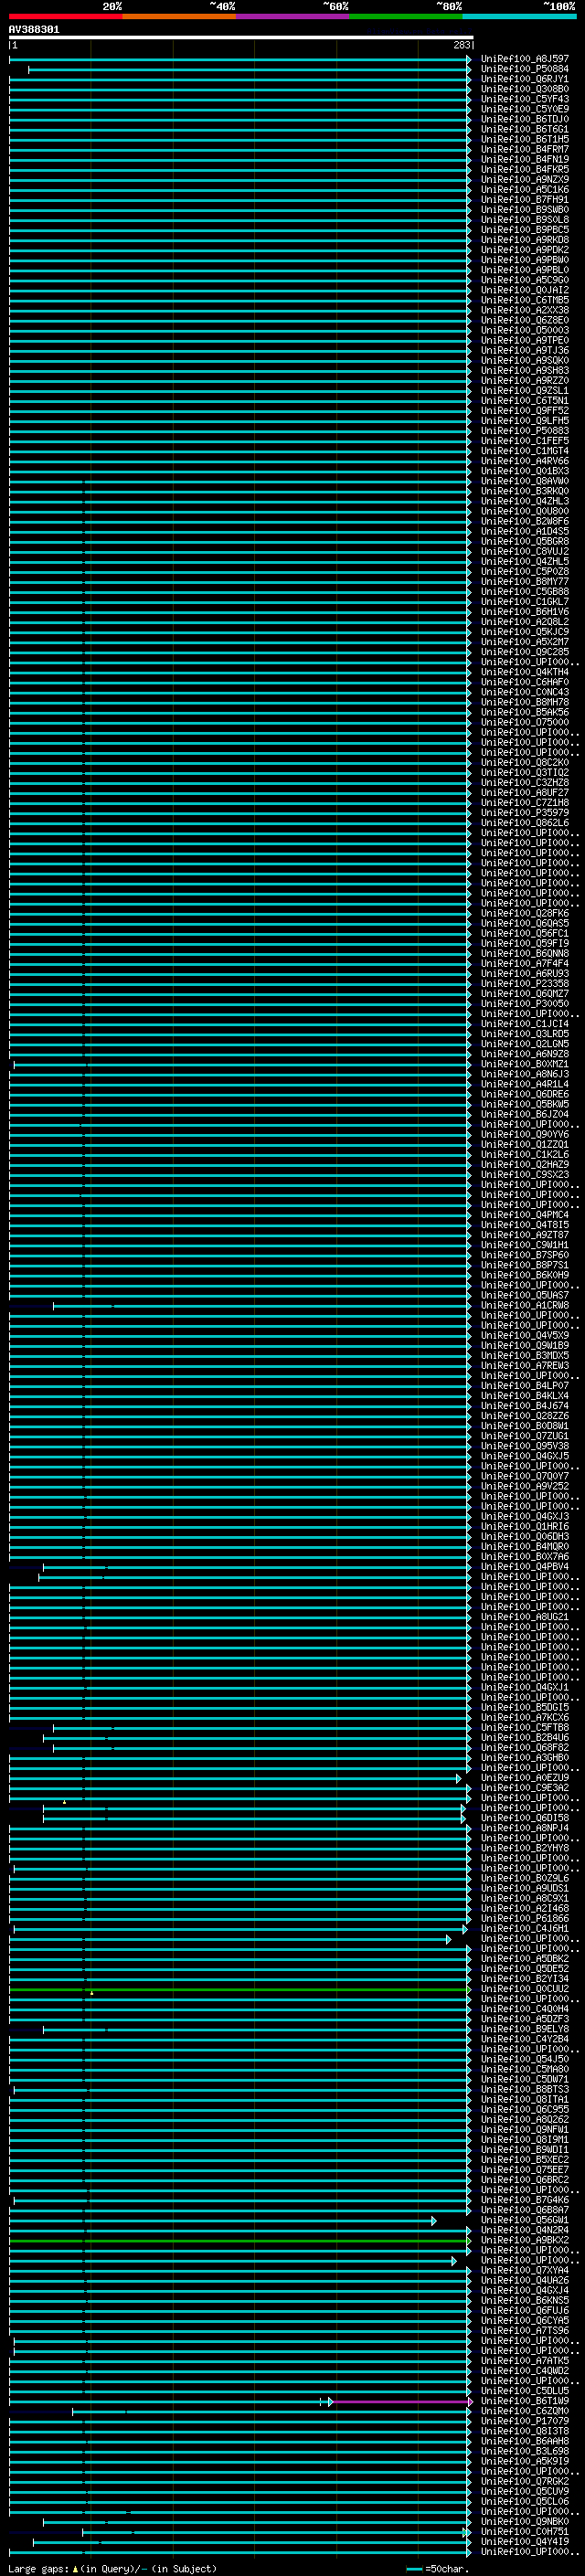Click the green ~80% legend bar
This screenshot has width=585, height=2576.
coord(406,16)
